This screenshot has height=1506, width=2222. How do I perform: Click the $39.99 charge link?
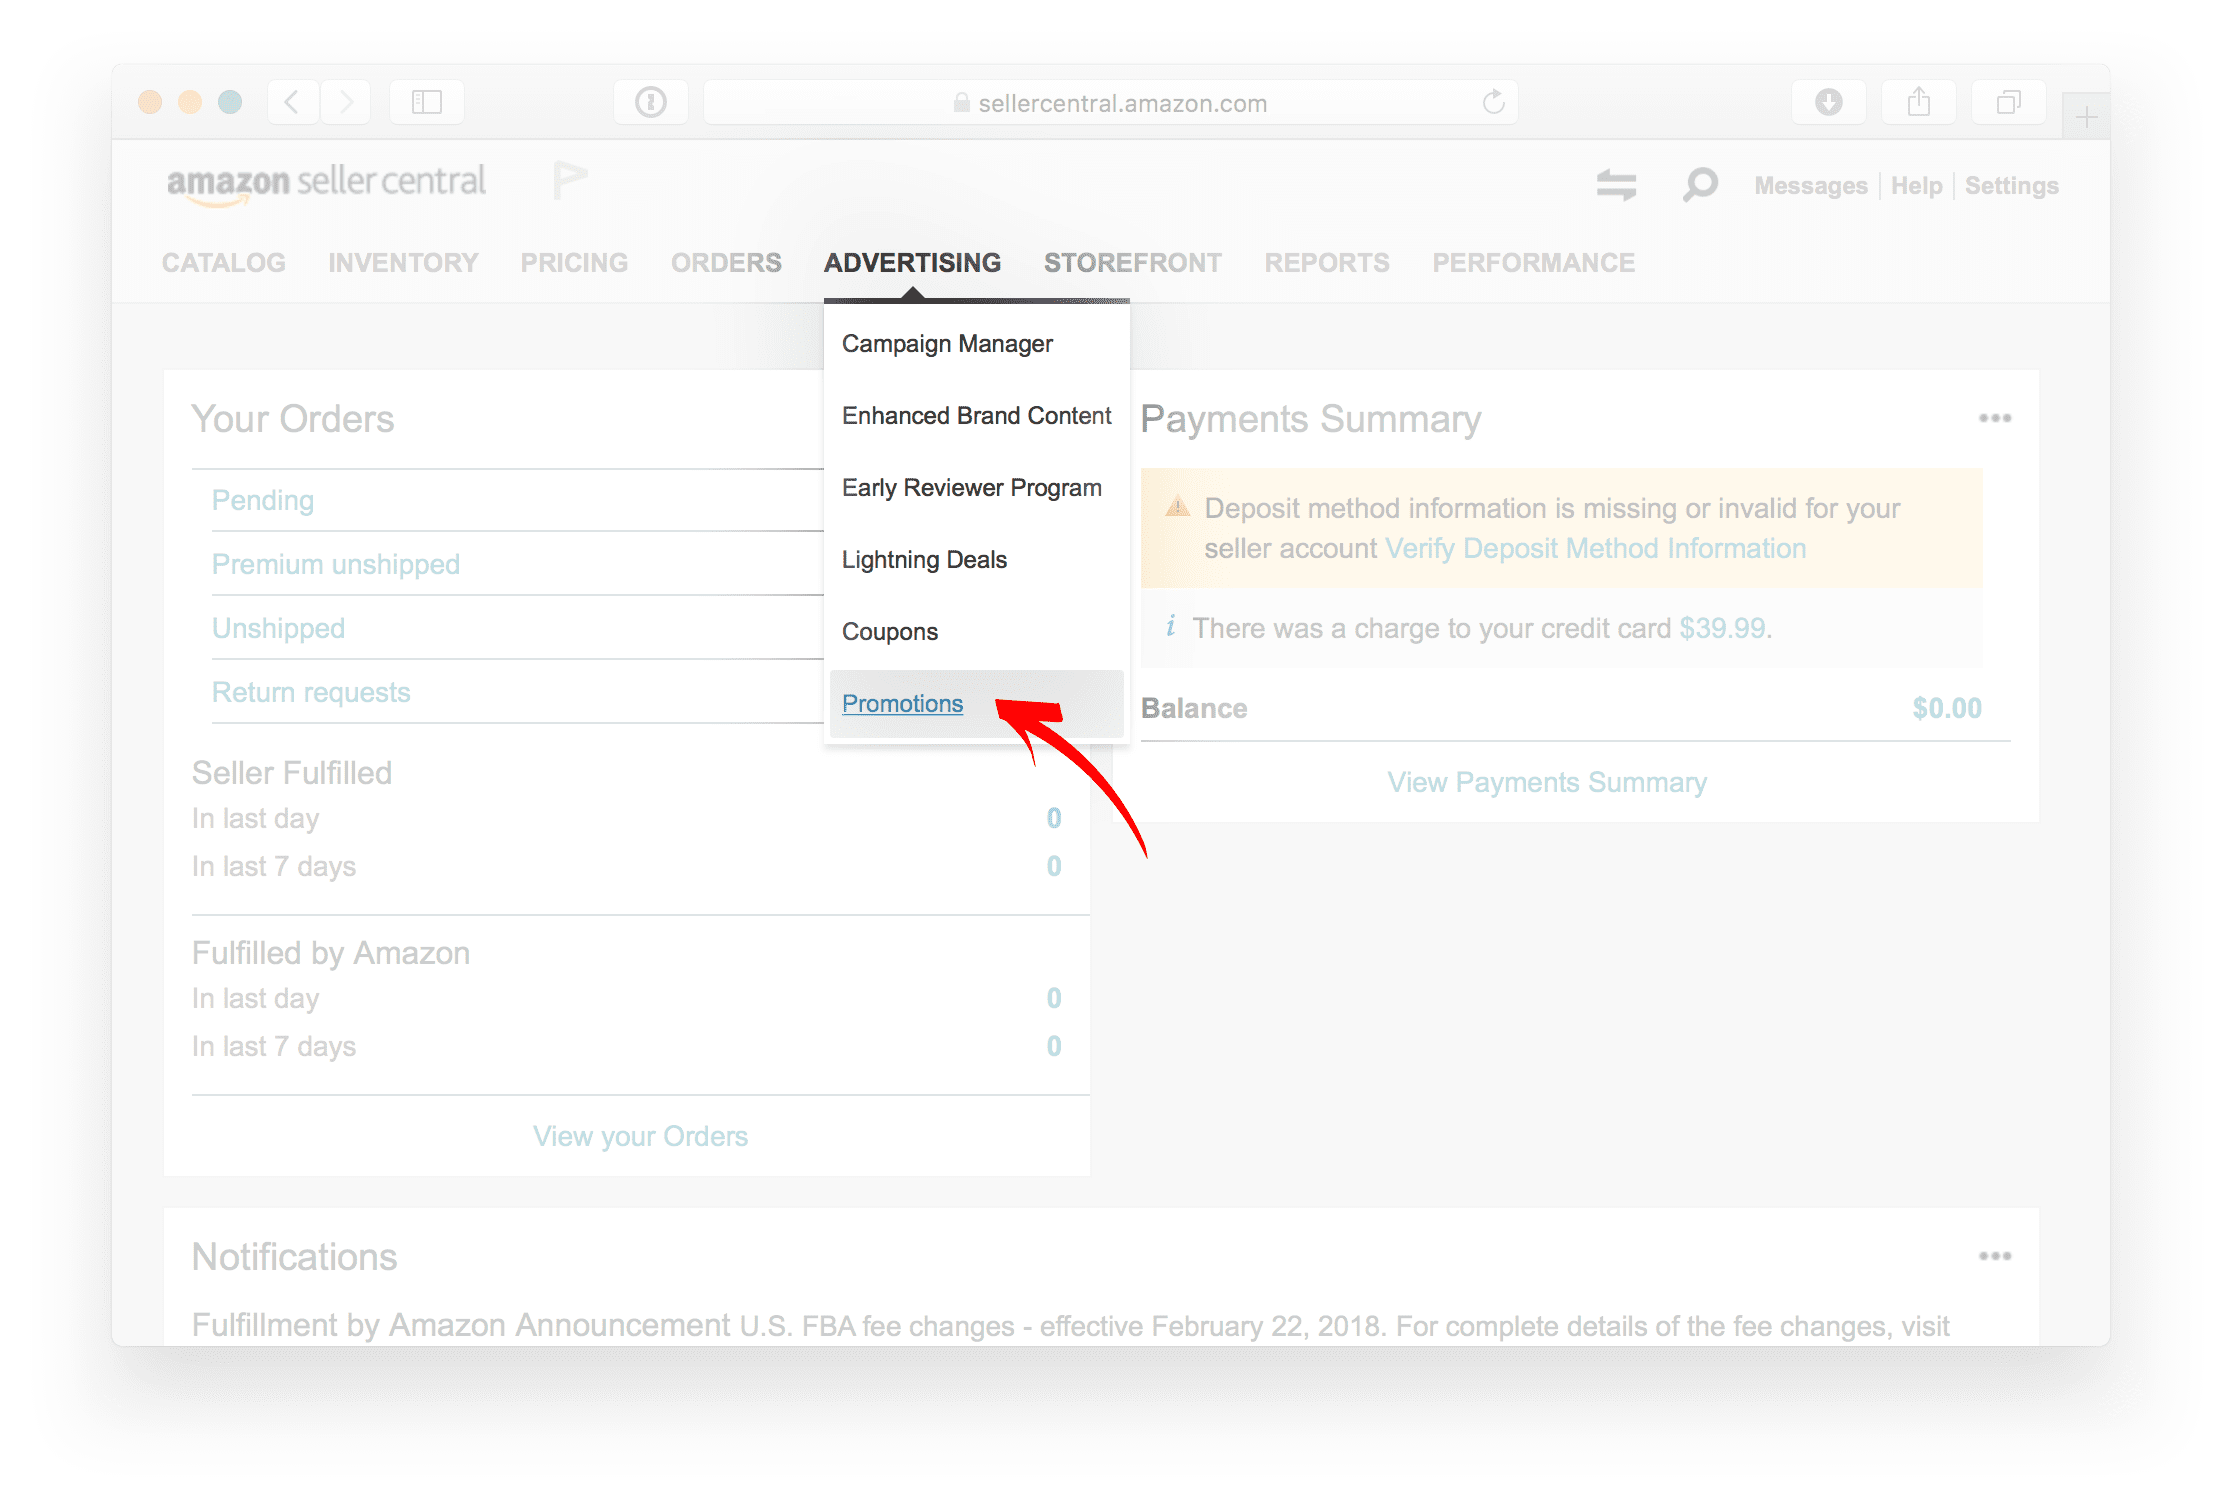pos(1722,628)
